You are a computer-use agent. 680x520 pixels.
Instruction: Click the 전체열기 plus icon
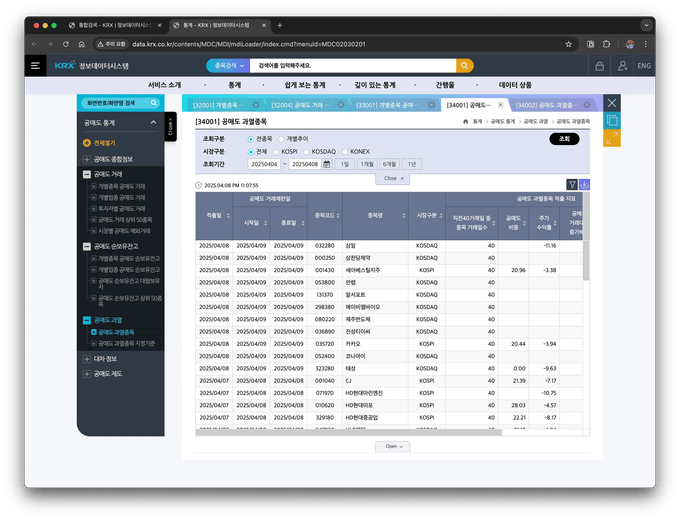(x=87, y=143)
